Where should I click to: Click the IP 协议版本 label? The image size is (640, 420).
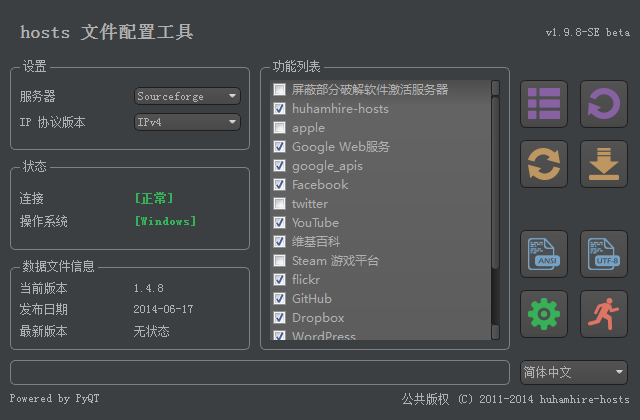tap(53, 122)
